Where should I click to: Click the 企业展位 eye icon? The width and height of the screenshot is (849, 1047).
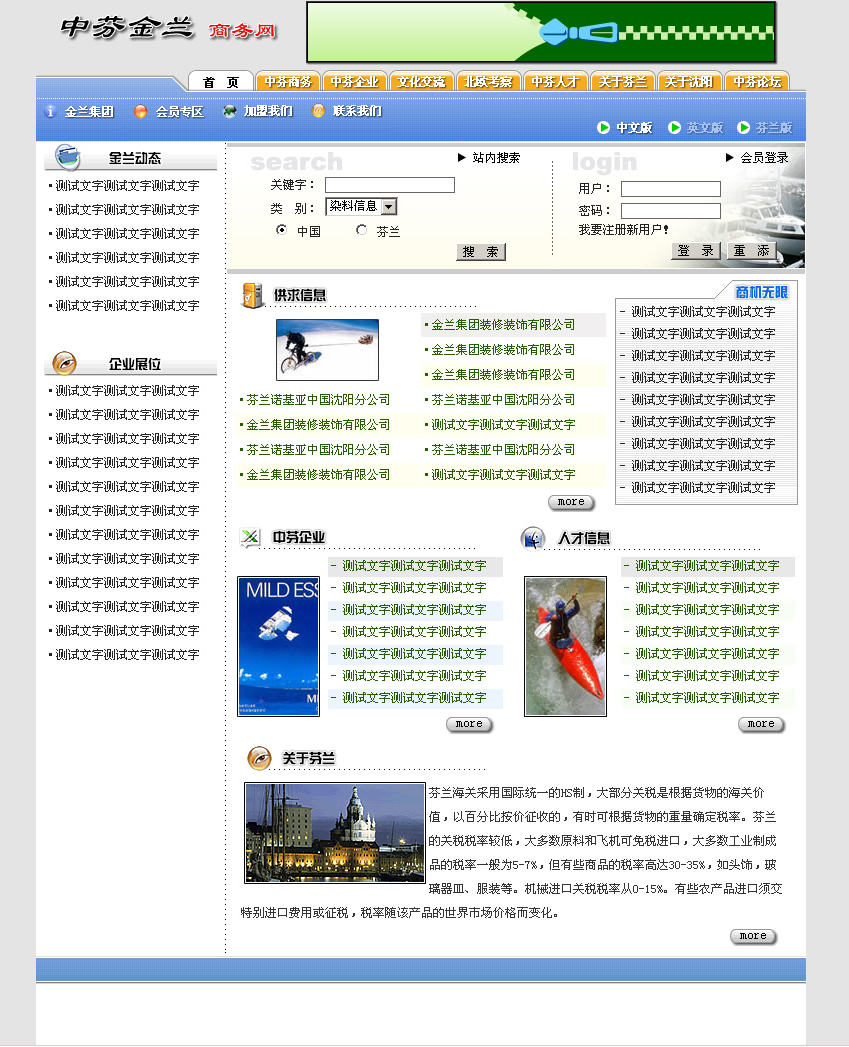point(64,363)
